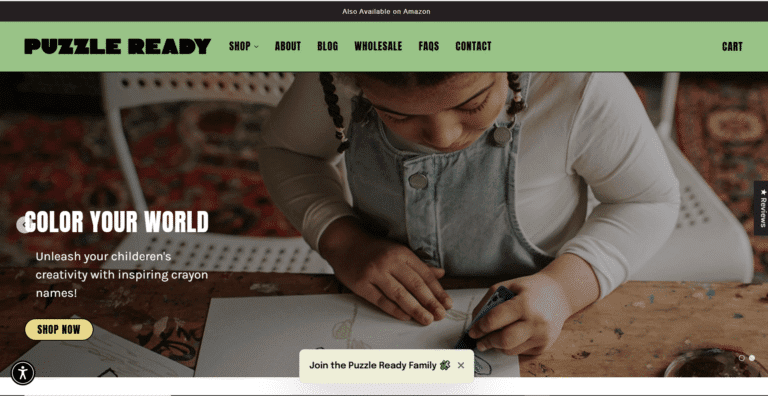Viewport: 768px width, 396px height.
Task: Open the FAQS page
Action: 429,47
